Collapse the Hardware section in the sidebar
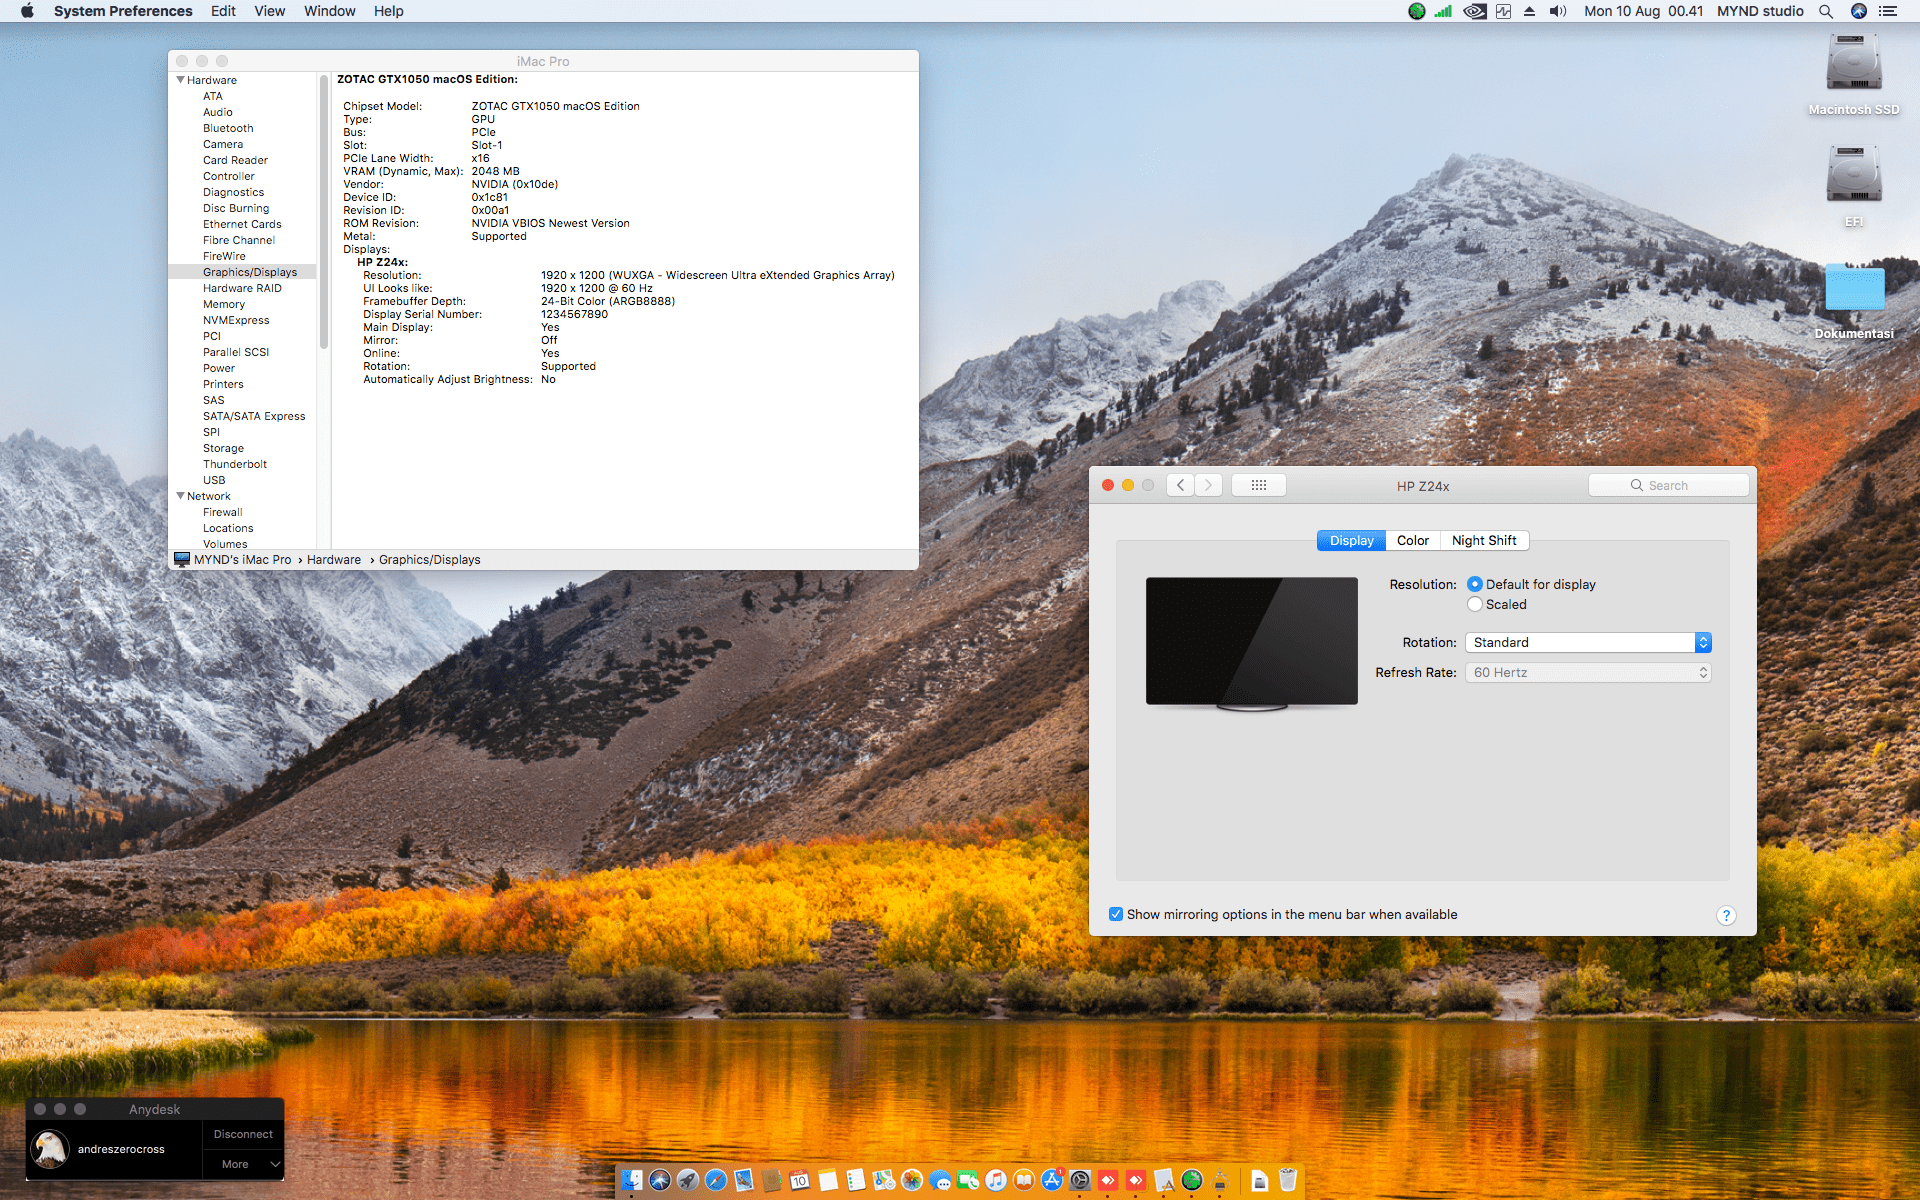 (x=180, y=80)
